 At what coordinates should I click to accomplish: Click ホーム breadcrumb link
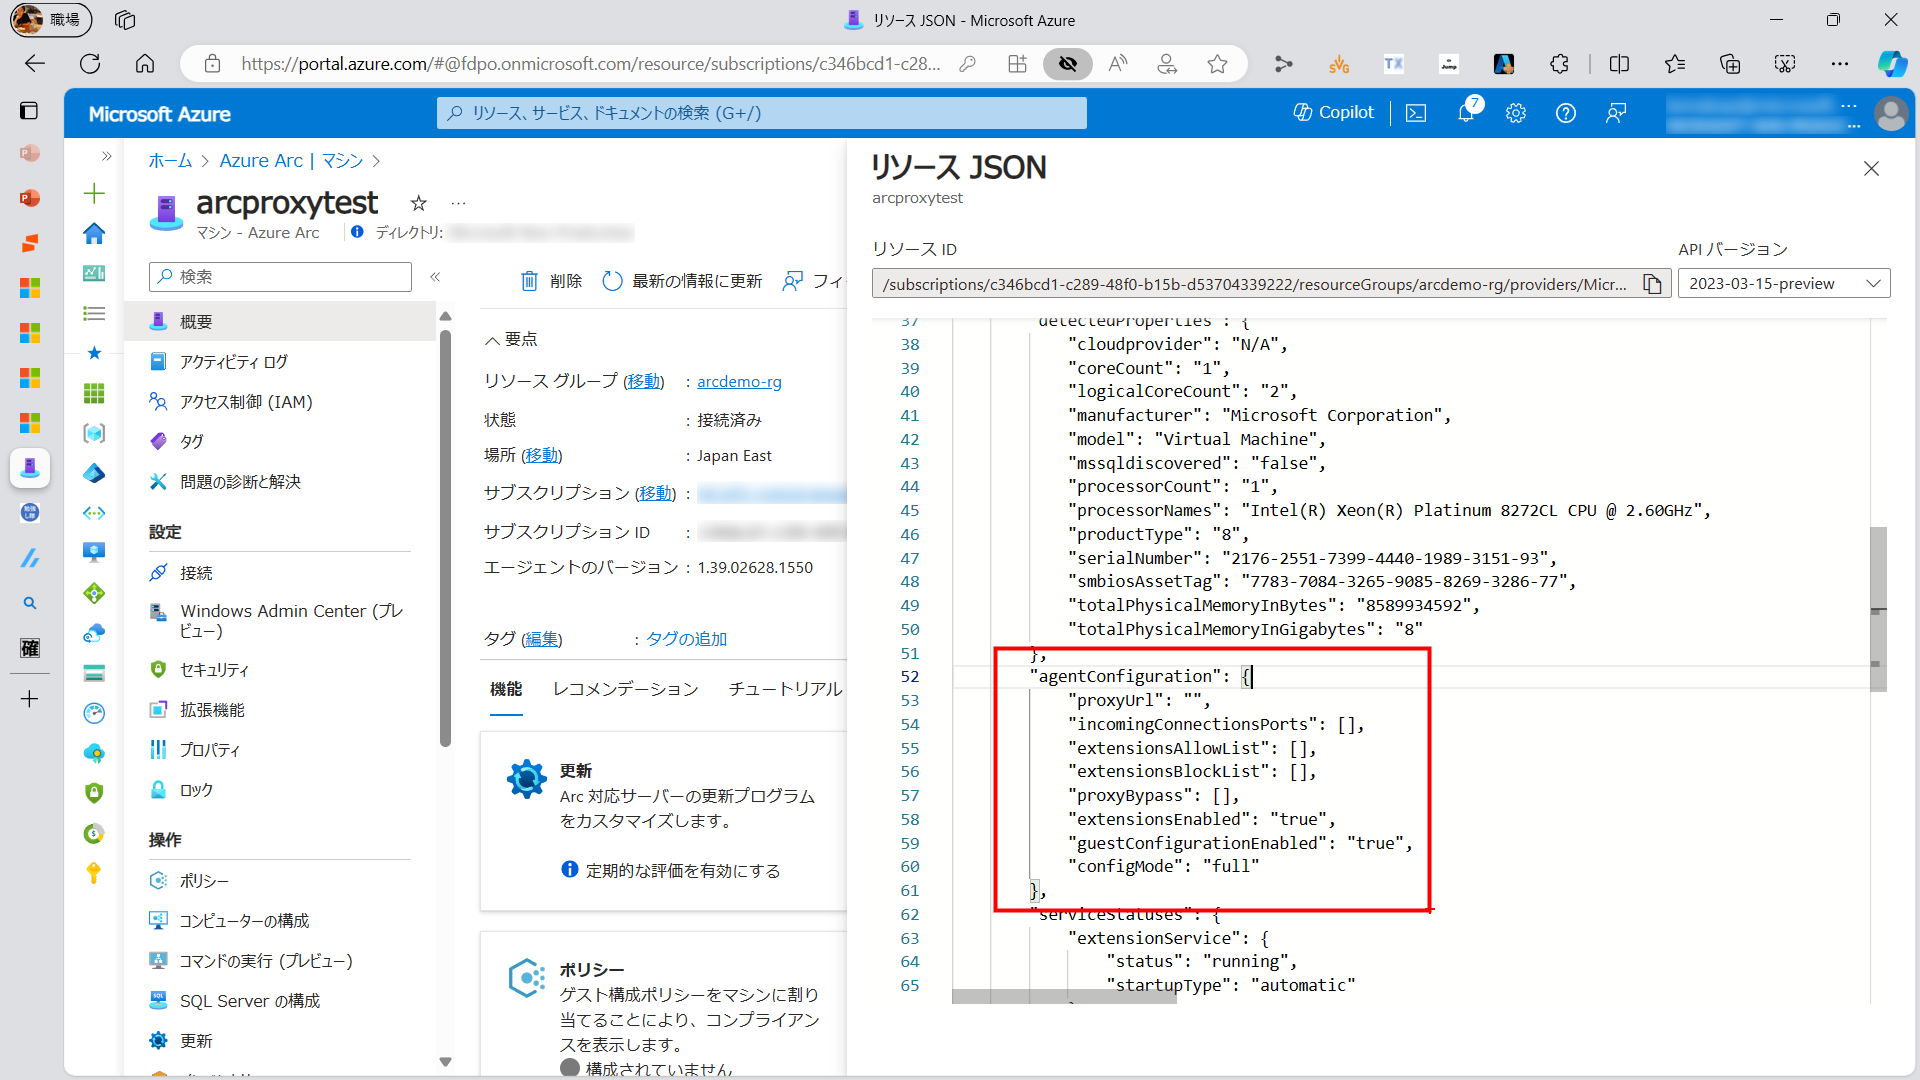click(170, 161)
